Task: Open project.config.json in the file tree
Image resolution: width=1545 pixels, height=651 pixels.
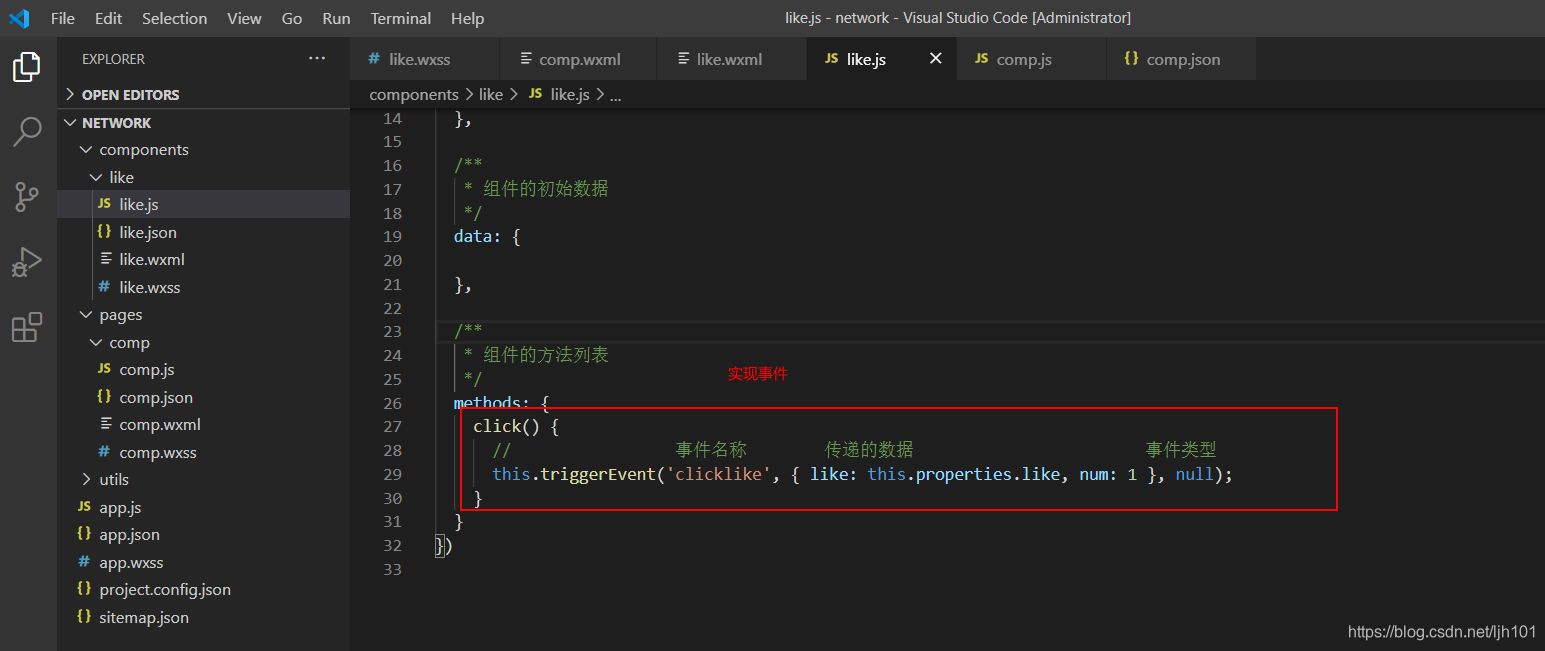Action: tap(203, 589)
